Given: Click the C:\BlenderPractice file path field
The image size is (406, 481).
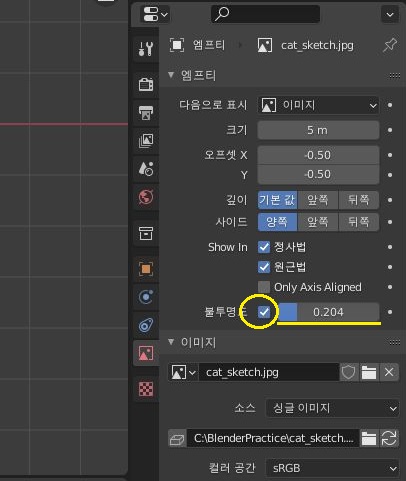Looking at the screenshot, I should pos(273,438).
